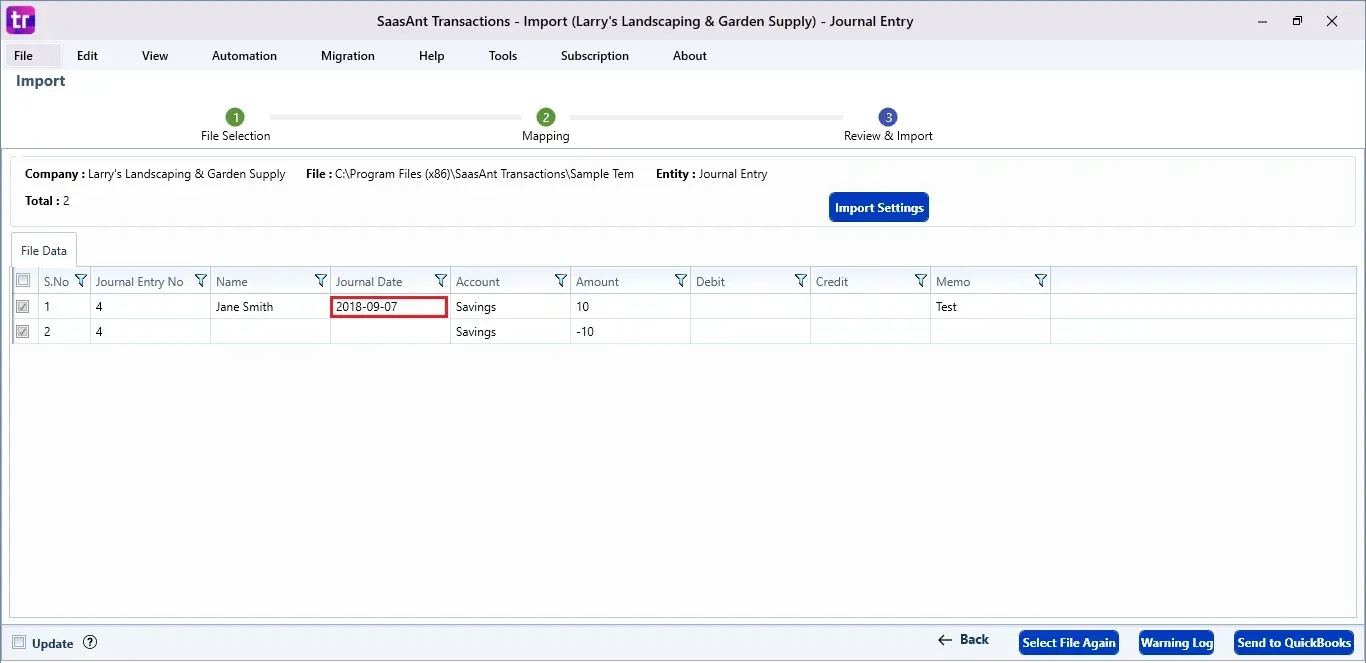This screenshot has height=663, width=1366.
Task: Click the Account column filter icon
Action: 560,281
